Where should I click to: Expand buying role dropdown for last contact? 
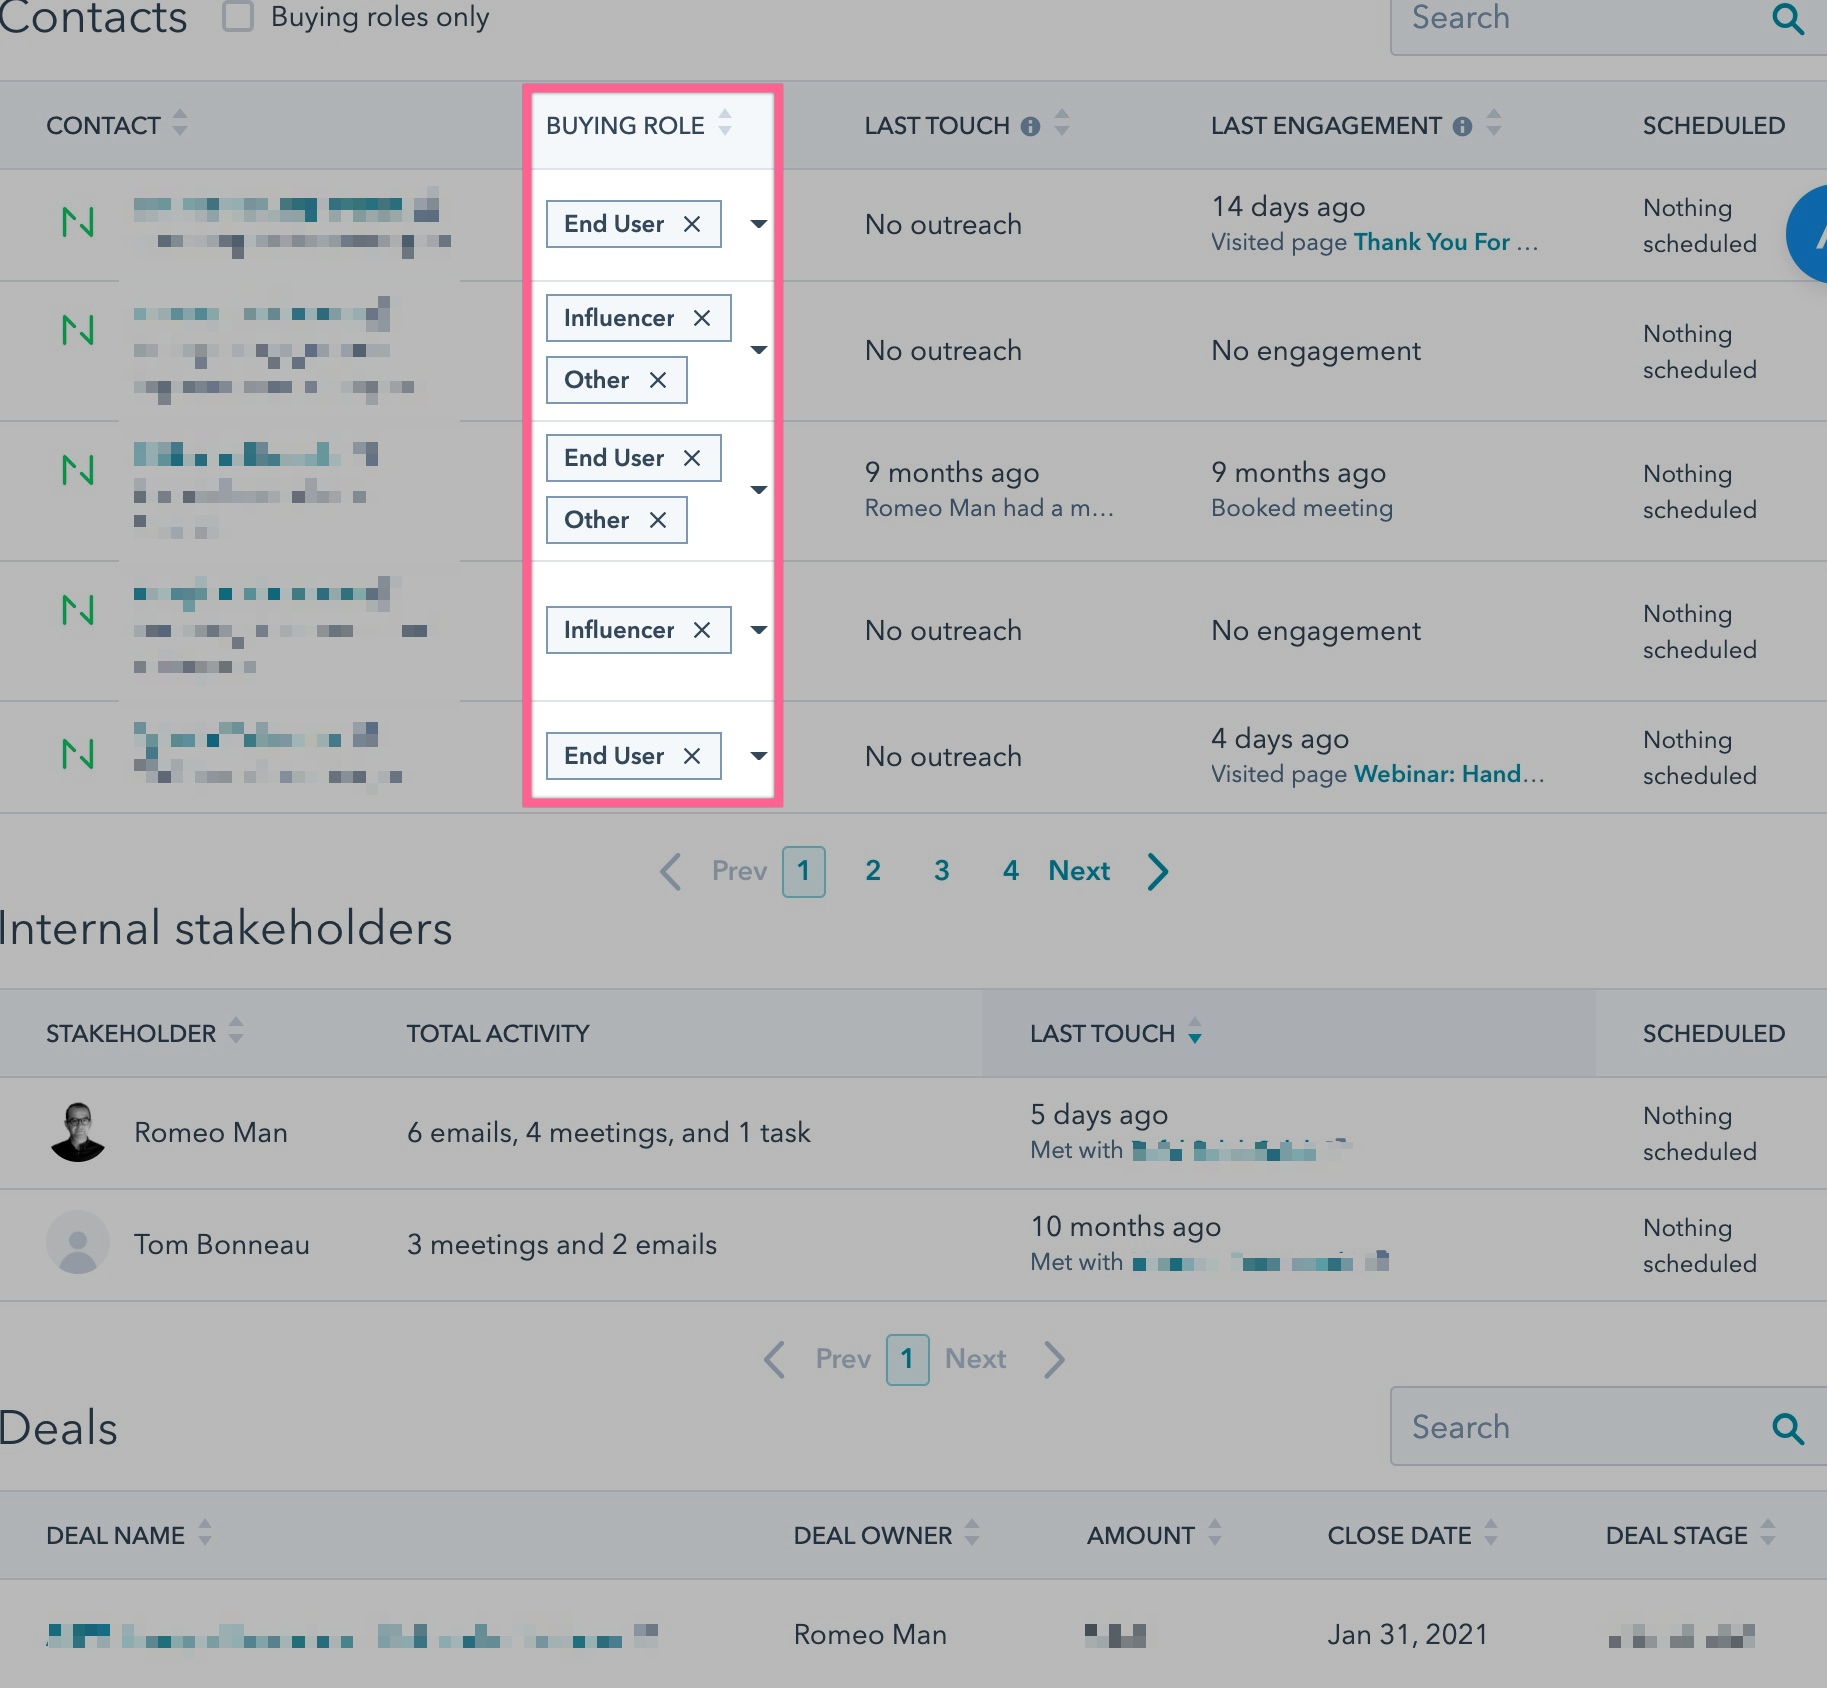coord(759,756)
